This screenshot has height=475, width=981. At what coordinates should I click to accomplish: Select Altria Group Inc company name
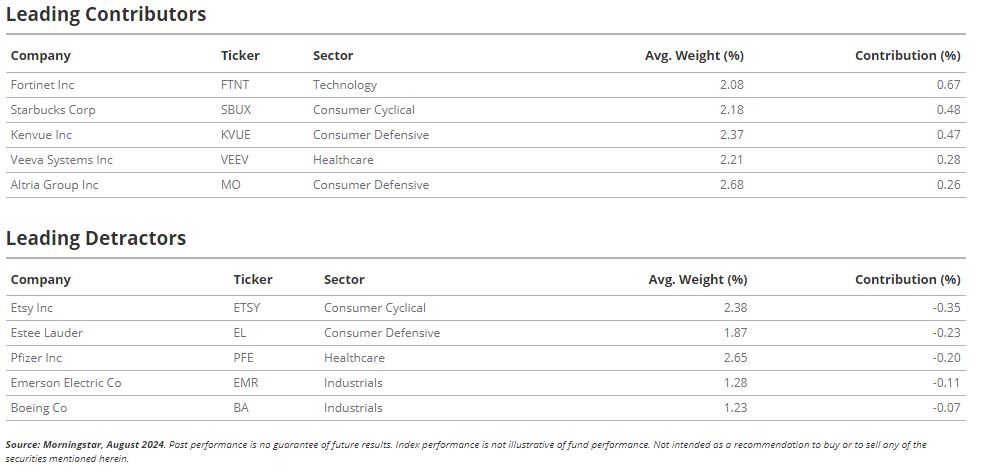click(x=54, y=185)
